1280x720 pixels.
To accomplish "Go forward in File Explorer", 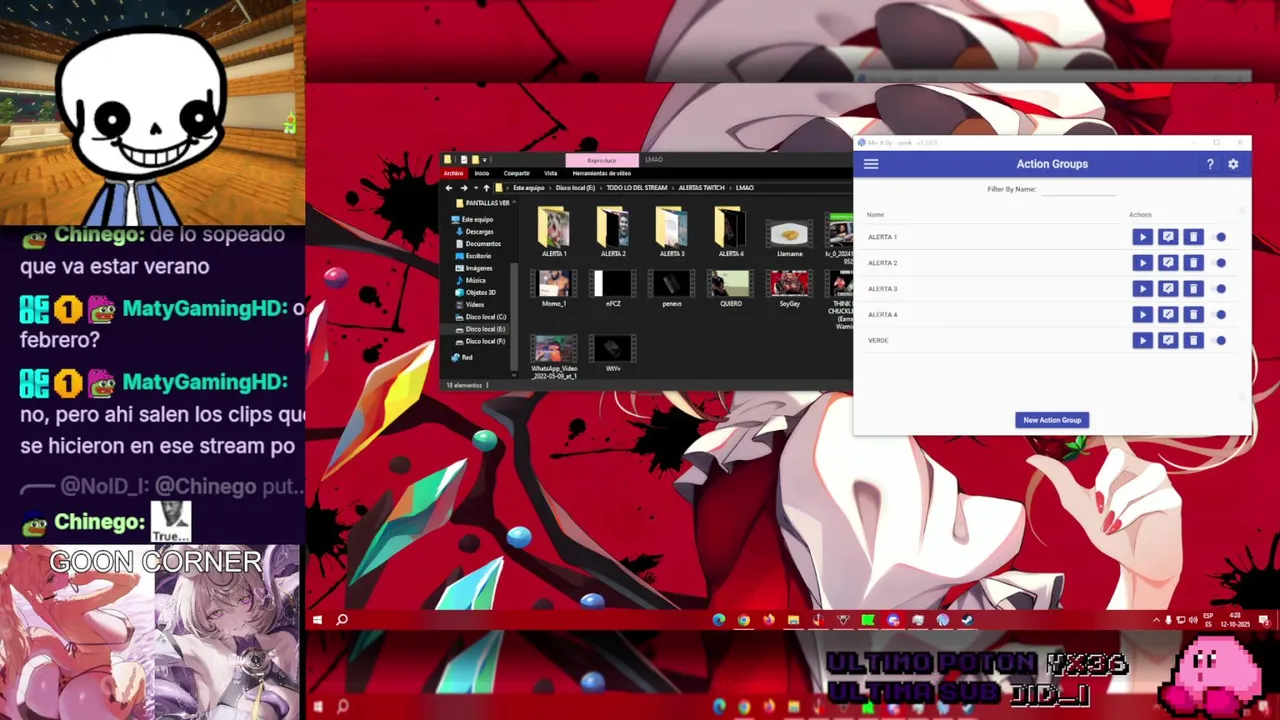I will coord(463,188).
